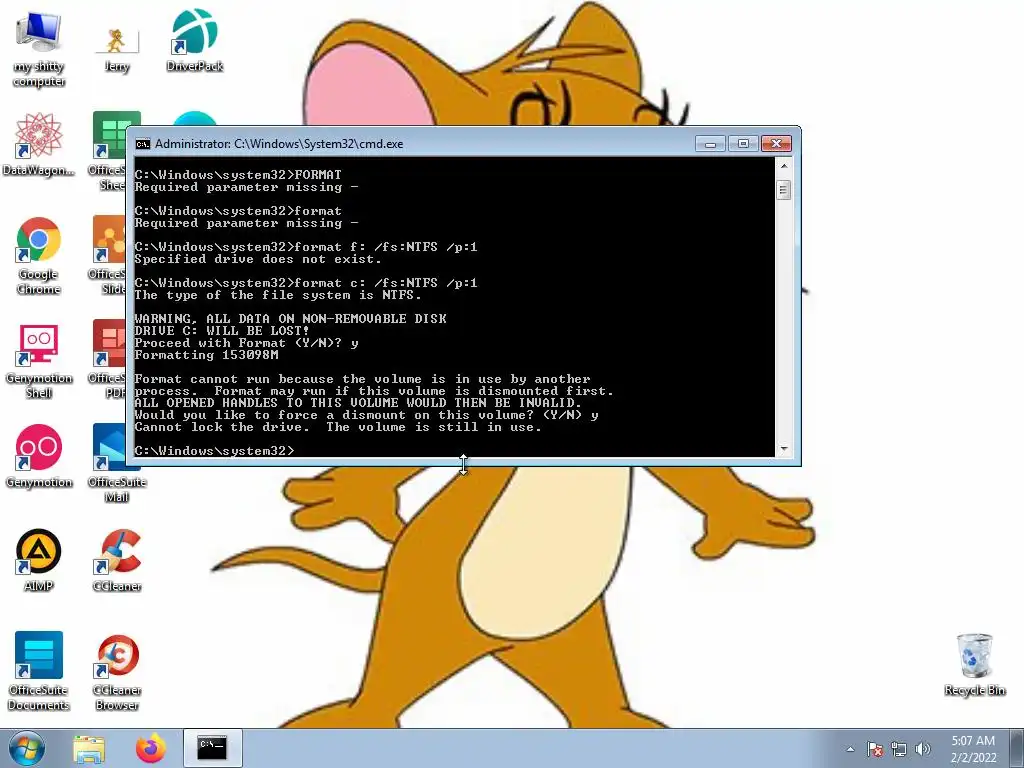The width and height of the screenshot is (1024, 768).
Task: Close the Administrator cmd.exe window
Action: 776,144
